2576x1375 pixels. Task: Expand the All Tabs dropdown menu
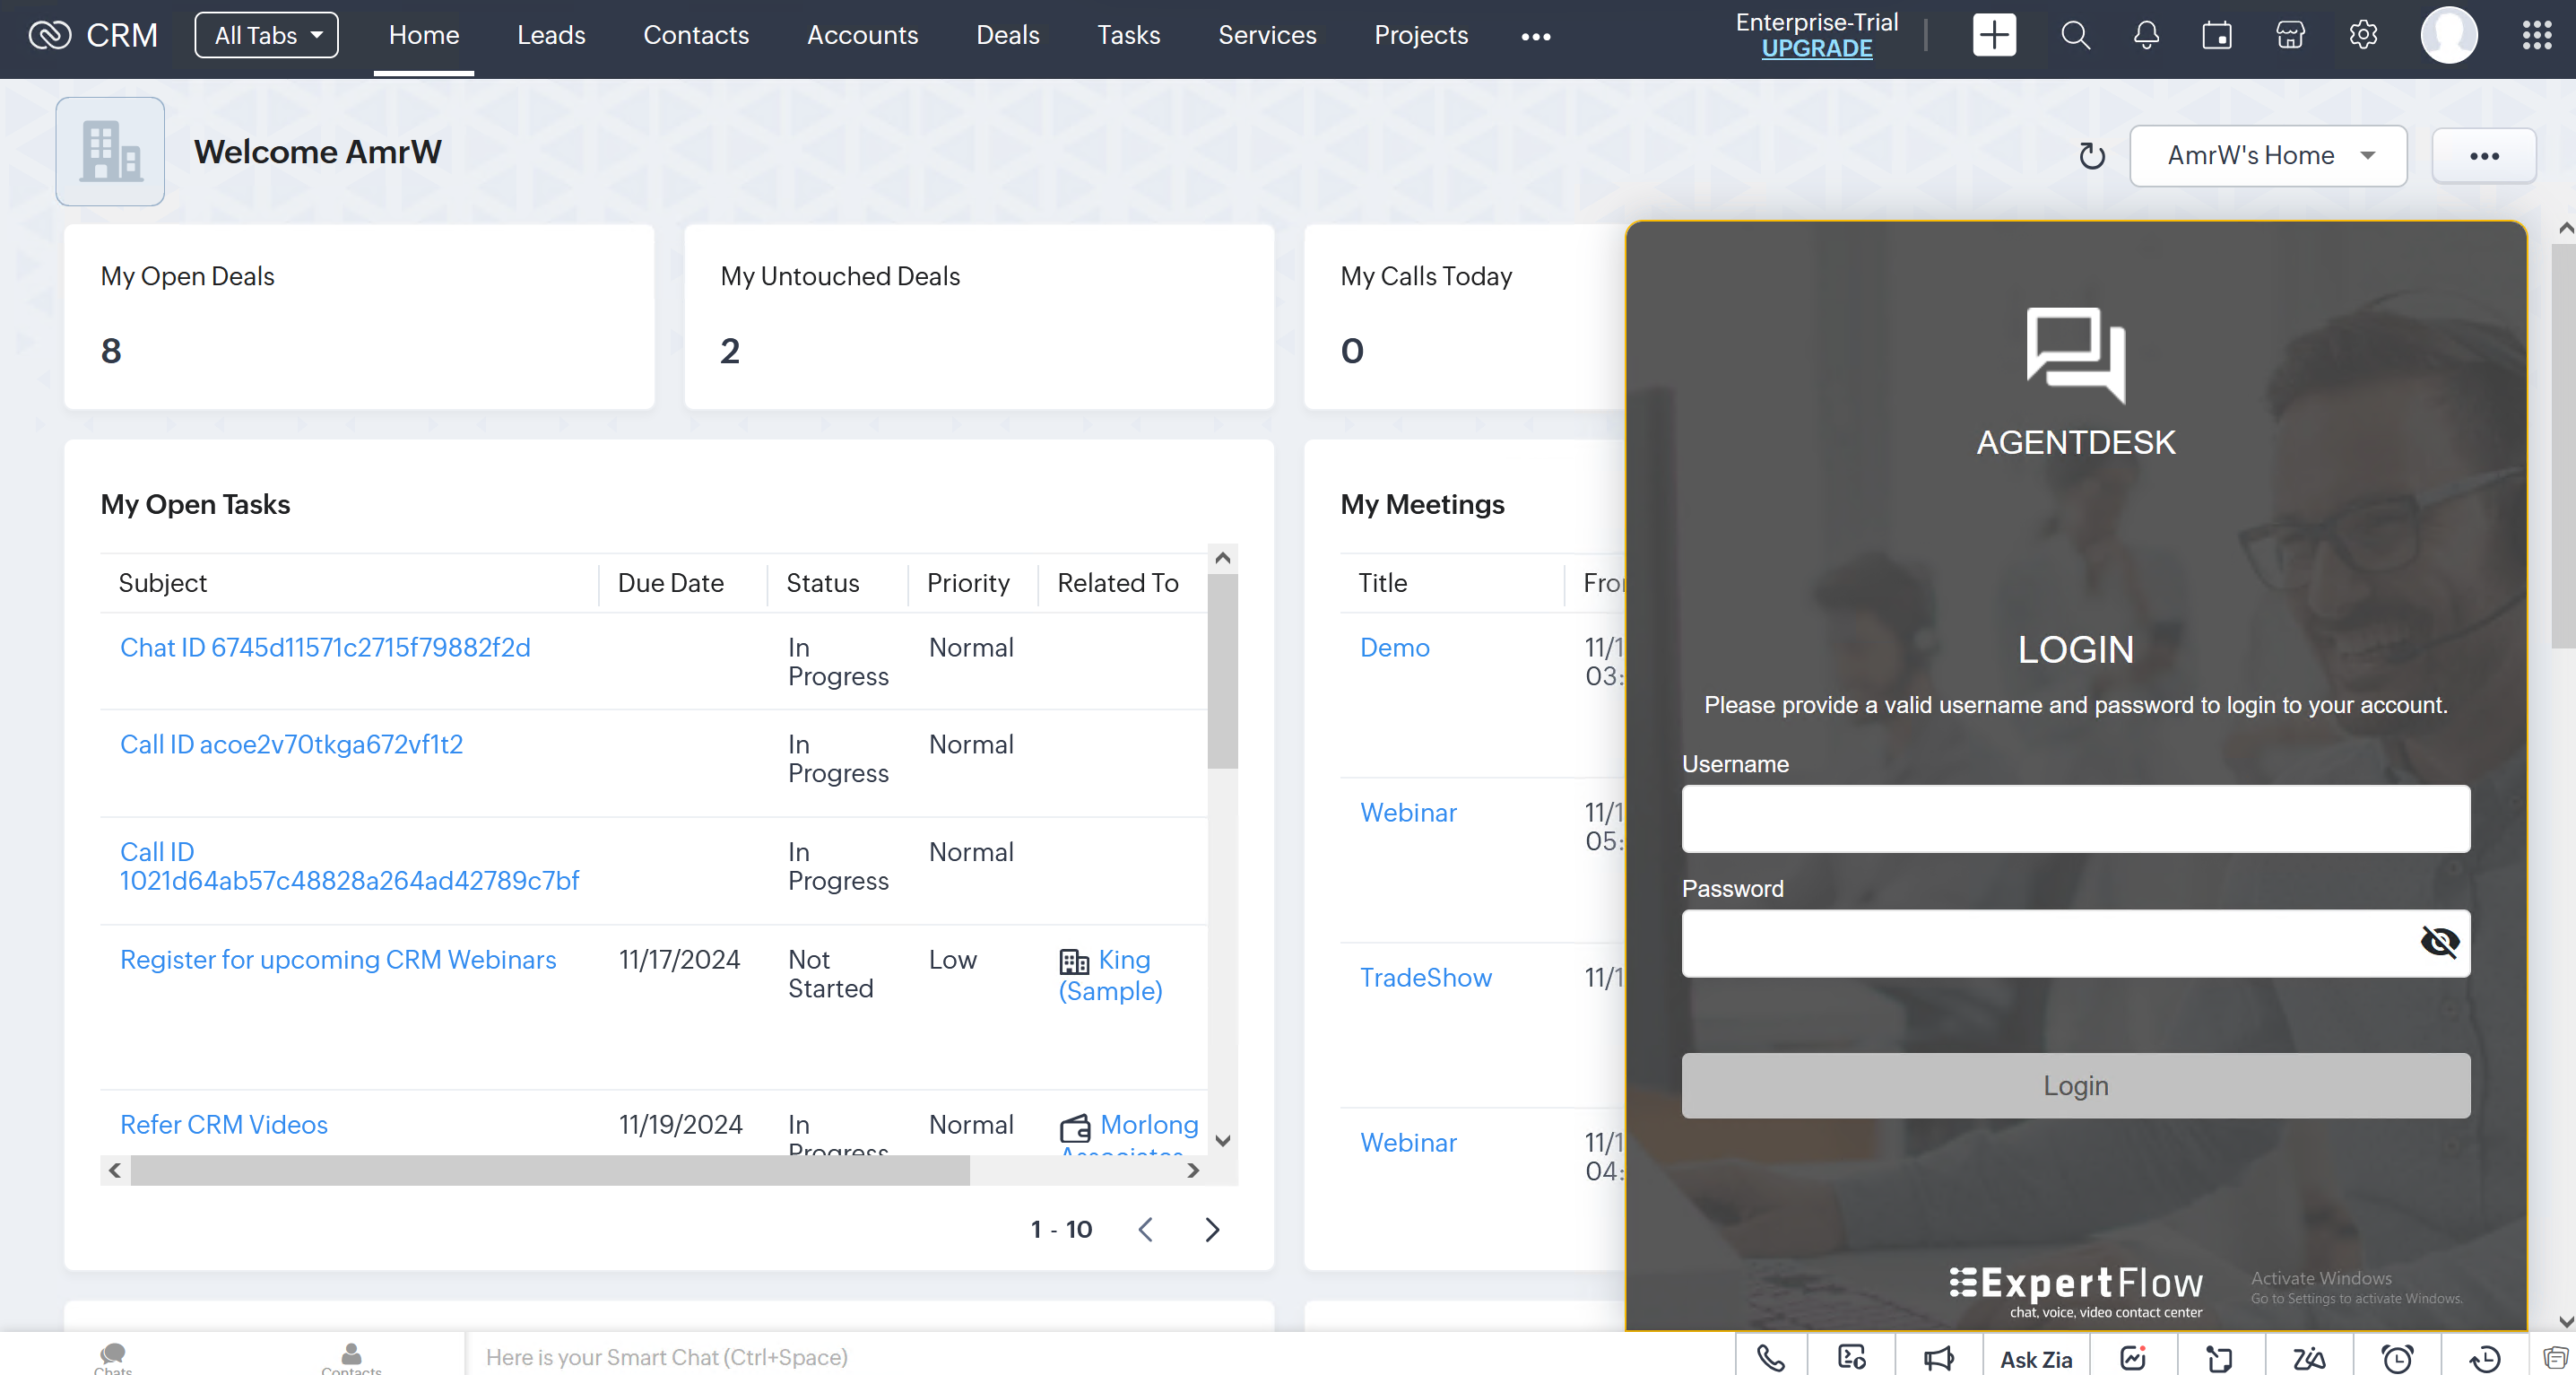265,32
